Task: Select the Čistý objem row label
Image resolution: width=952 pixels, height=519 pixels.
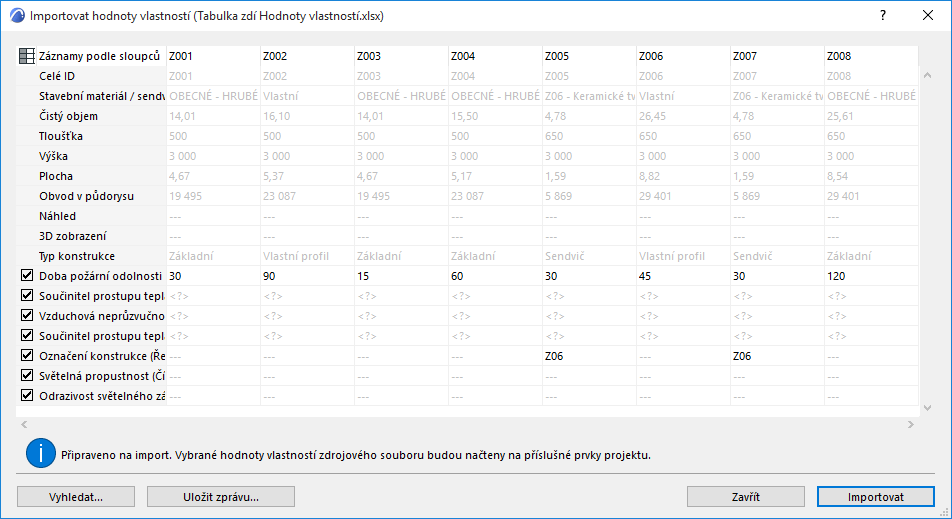Action: pos(68,116)
